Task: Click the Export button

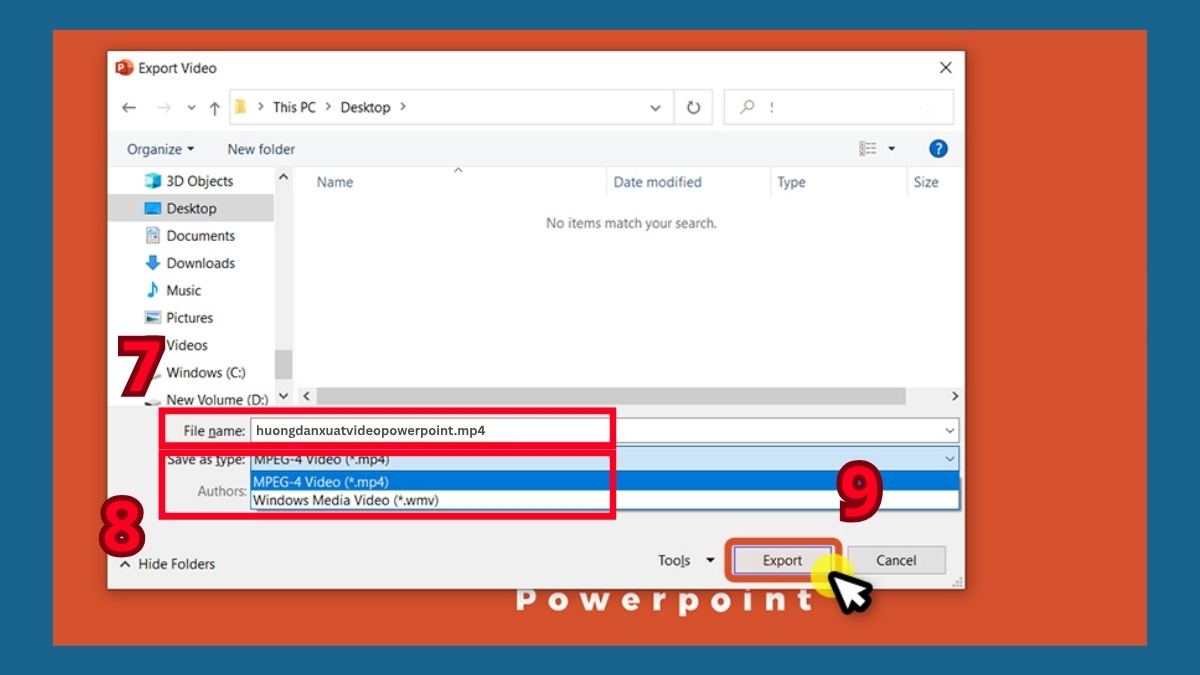Action: (x=782, y=560)
